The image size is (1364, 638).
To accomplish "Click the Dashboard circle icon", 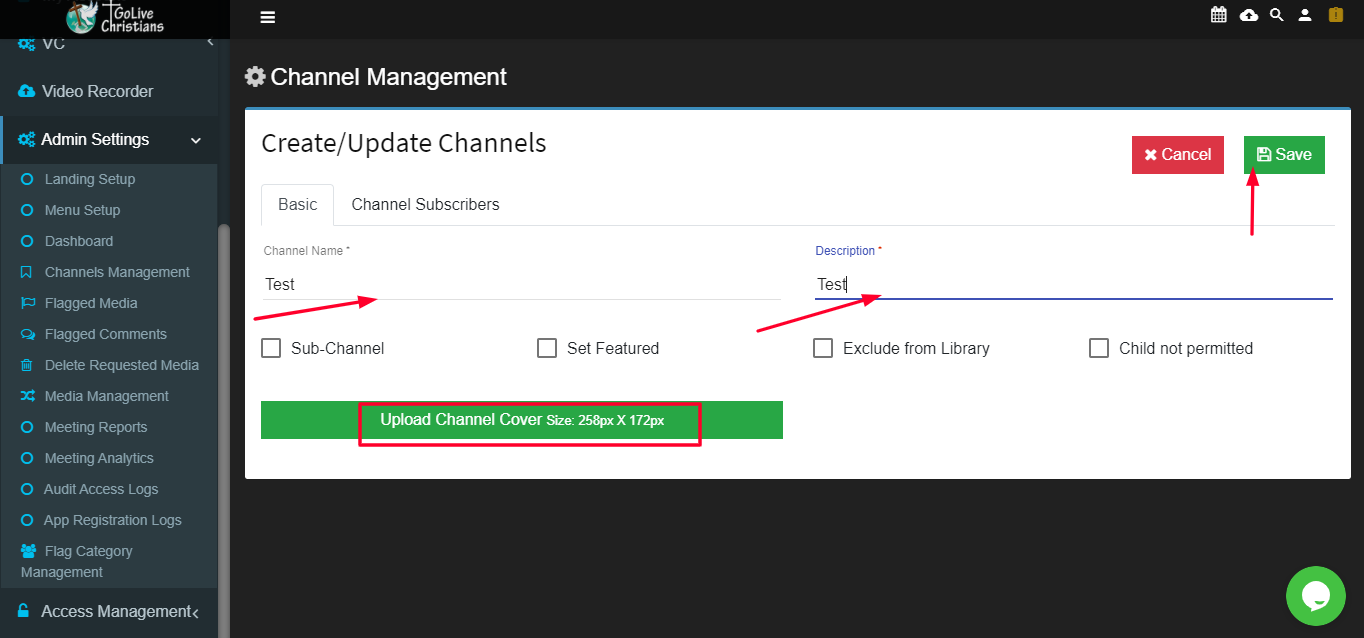I will 27,241.
